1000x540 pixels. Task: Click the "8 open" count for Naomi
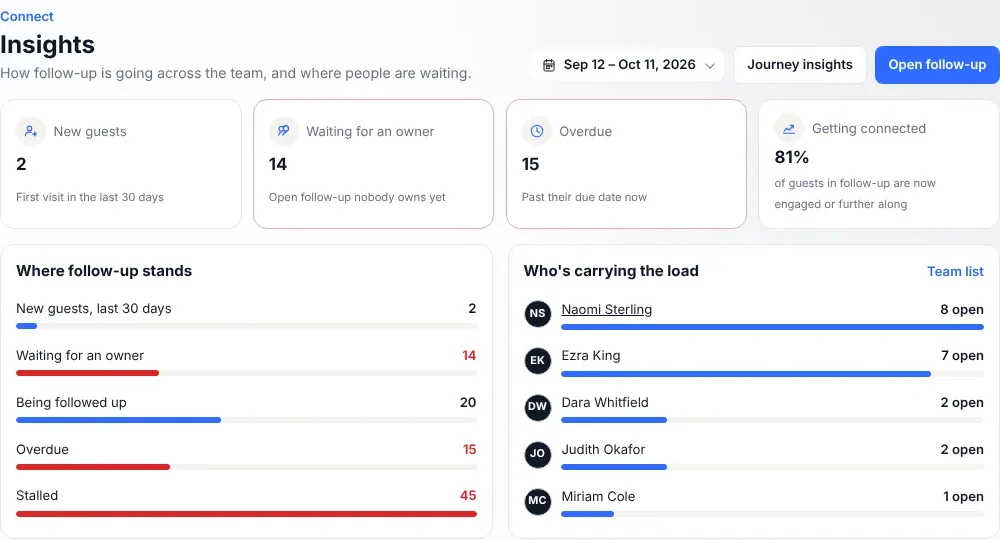pyautogui.click(x=962, y=310)
